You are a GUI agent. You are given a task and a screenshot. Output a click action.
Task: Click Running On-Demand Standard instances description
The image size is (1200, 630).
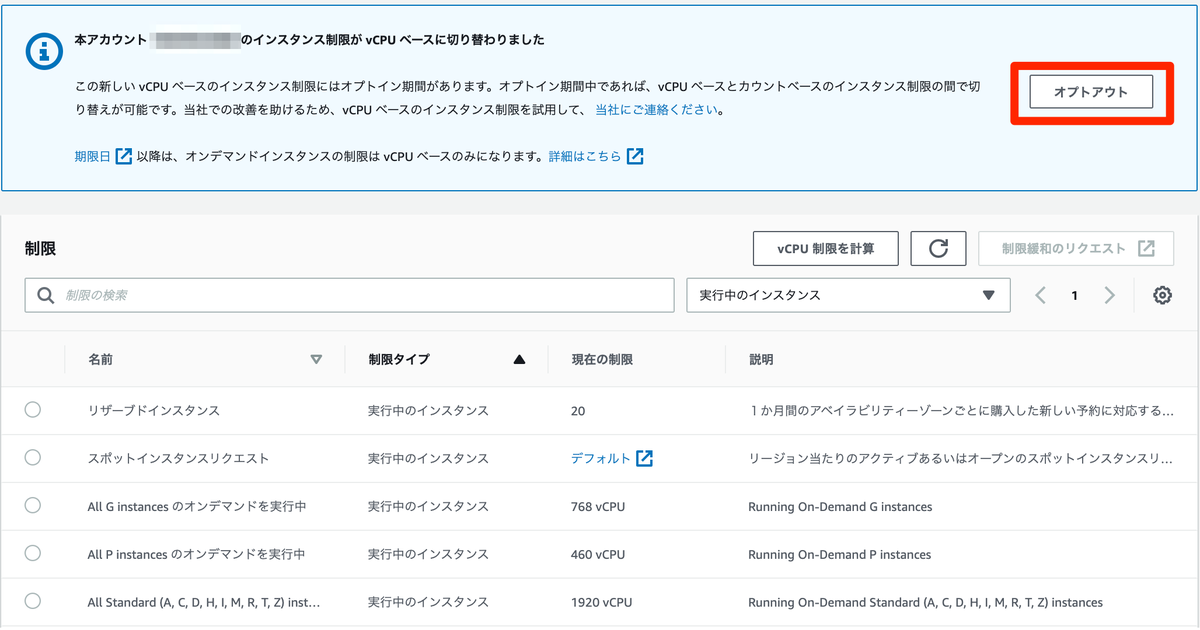coord(925,603)
